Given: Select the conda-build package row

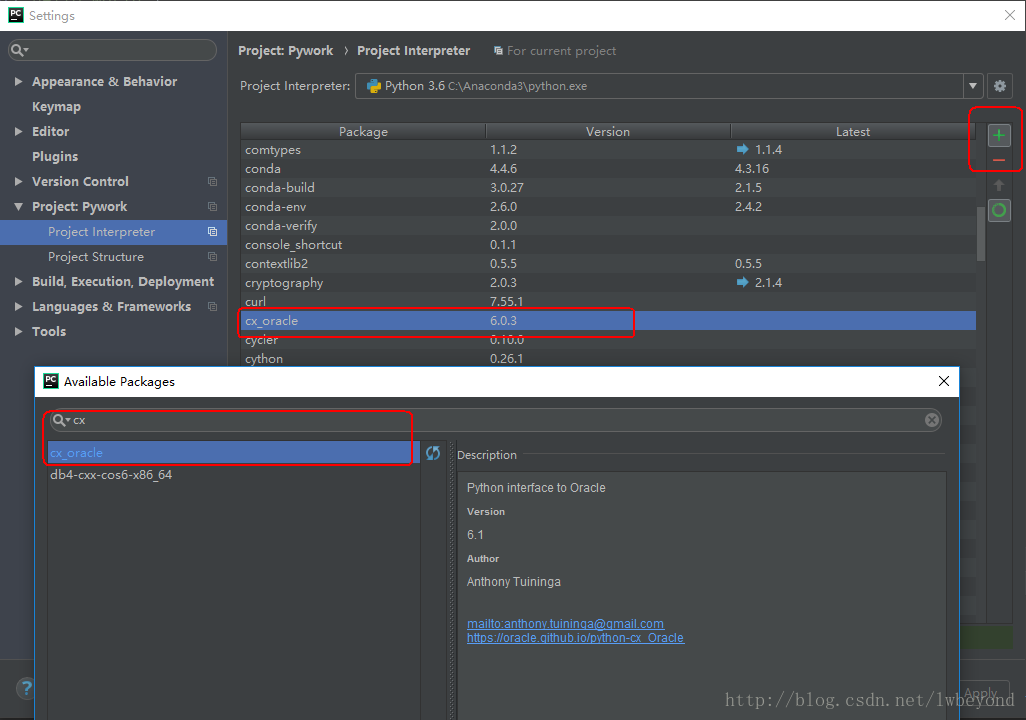Looking at the screenshot, I should pyautogui.click(x=608, y=188).
